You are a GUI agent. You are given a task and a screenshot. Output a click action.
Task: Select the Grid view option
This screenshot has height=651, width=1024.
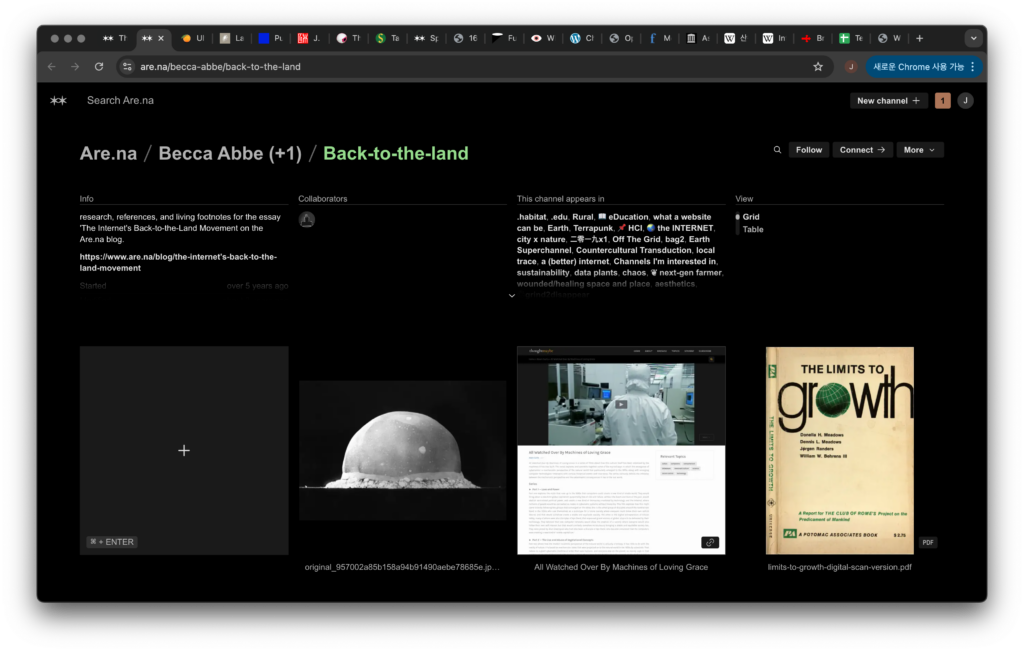(x=750, y=217)
